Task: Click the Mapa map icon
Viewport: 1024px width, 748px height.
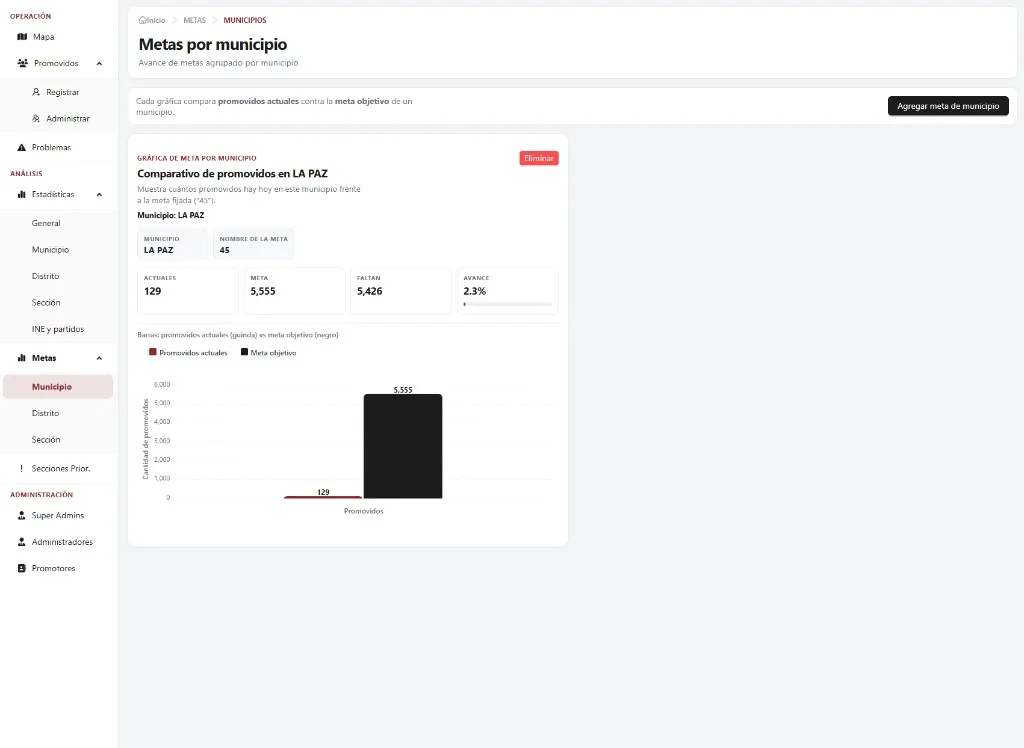Action: pyautogui.click(x=22, y=37)
